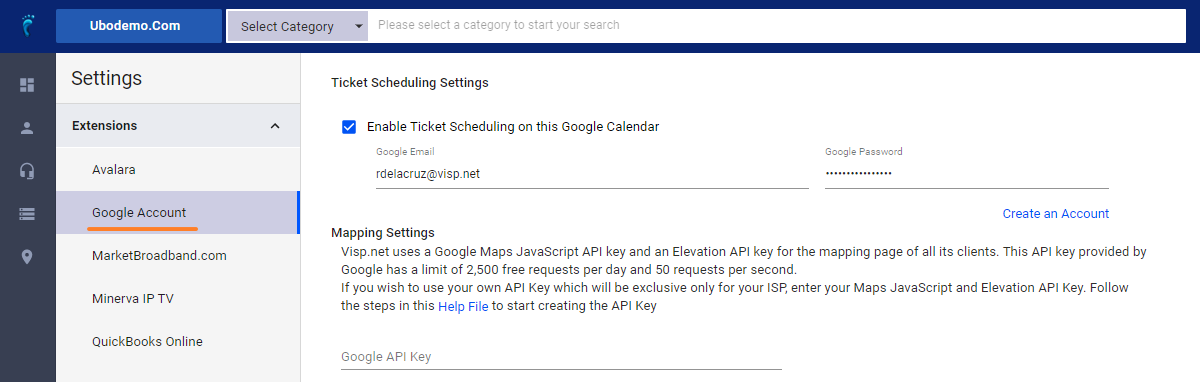Click the Ubodemo.Com button
Viewport: 1200px width, 382px height.
[x=139, y=26]
